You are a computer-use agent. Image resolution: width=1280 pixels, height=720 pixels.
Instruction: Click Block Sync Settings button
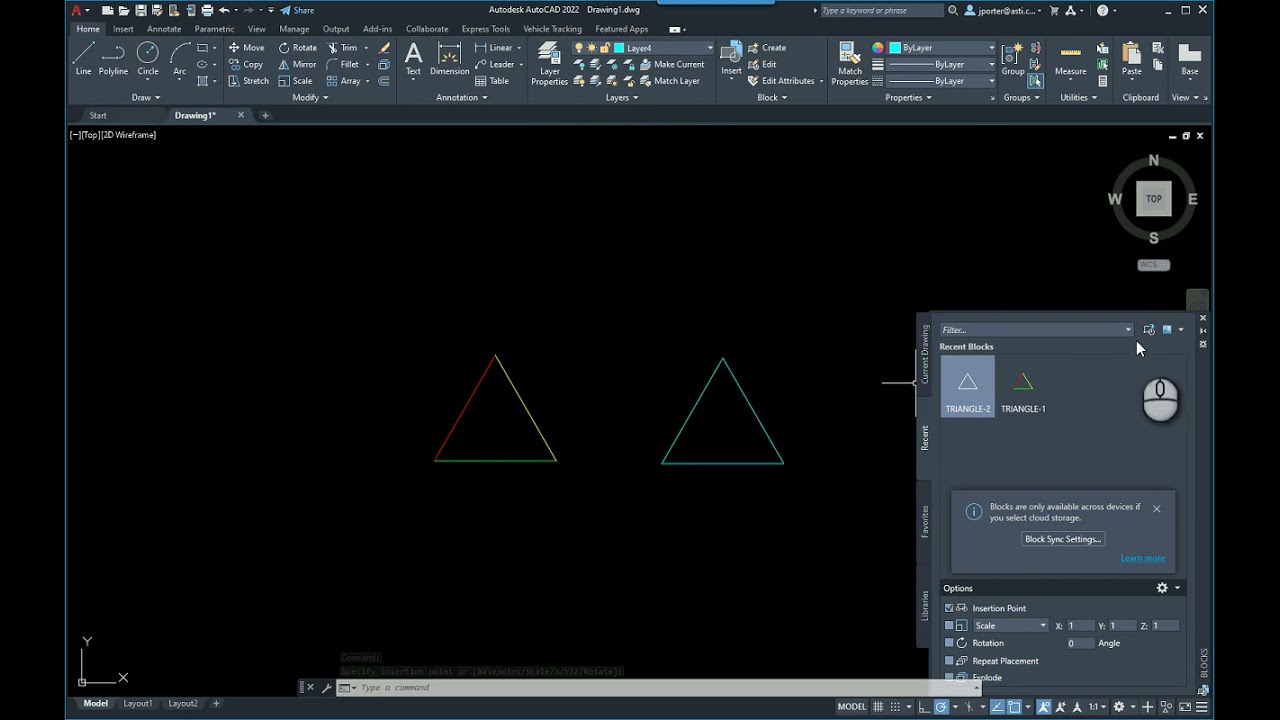(1063, 539)
